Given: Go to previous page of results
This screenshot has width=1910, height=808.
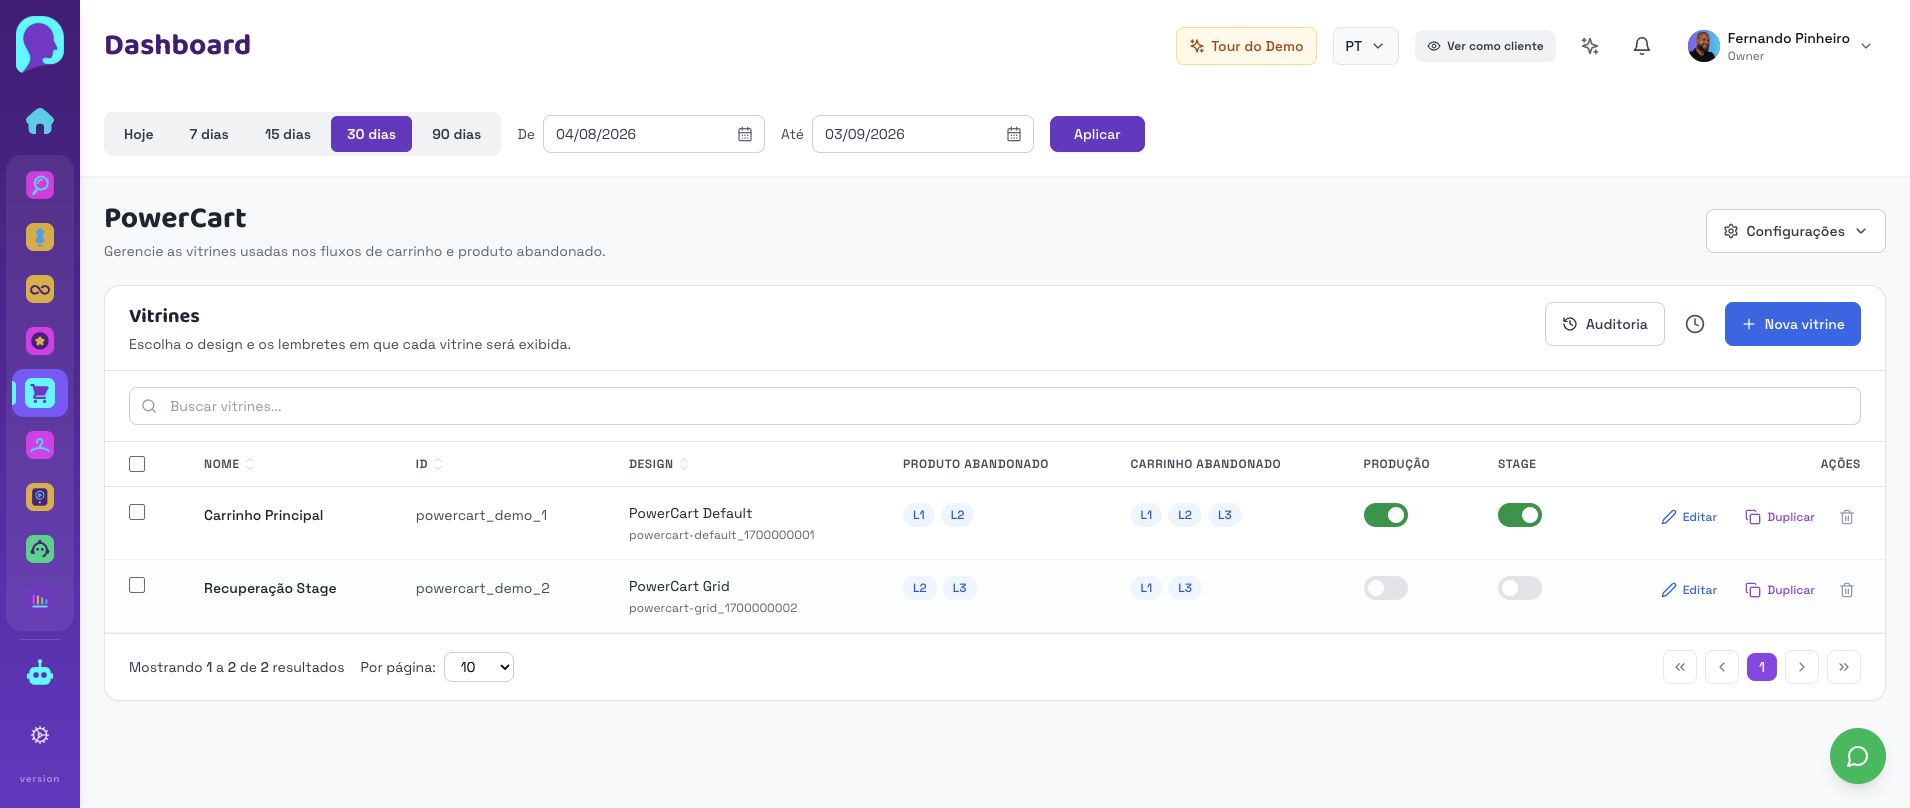Looking at the screenshot, I should pyautogui.click(x=1722, y=667).
